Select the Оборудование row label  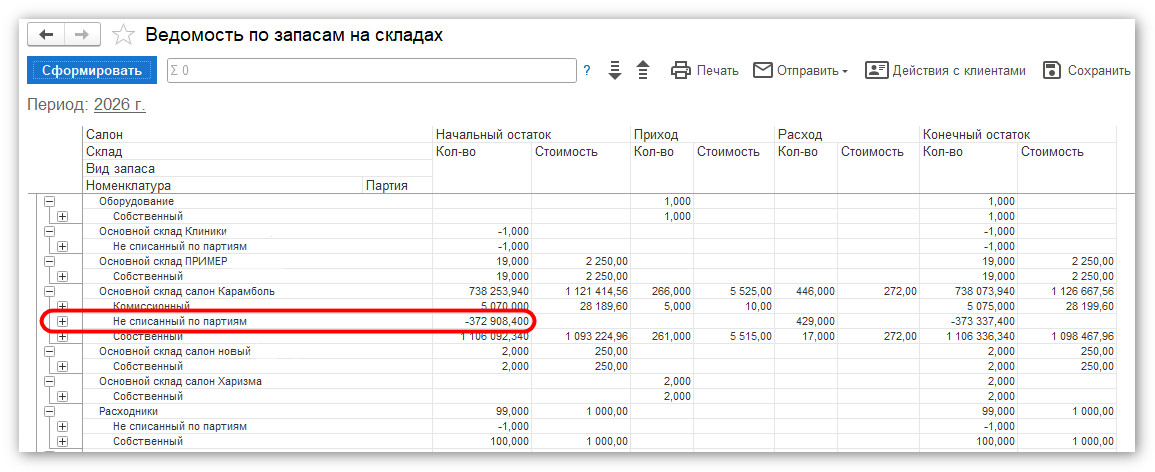click(136, 201)
